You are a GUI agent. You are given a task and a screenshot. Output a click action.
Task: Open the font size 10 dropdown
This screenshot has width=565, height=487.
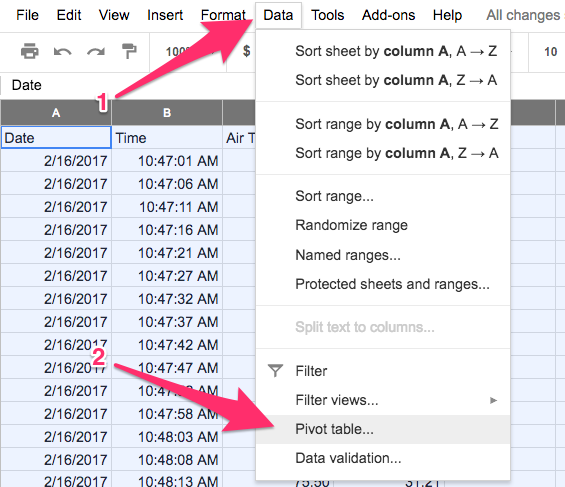tap(551, 52)
